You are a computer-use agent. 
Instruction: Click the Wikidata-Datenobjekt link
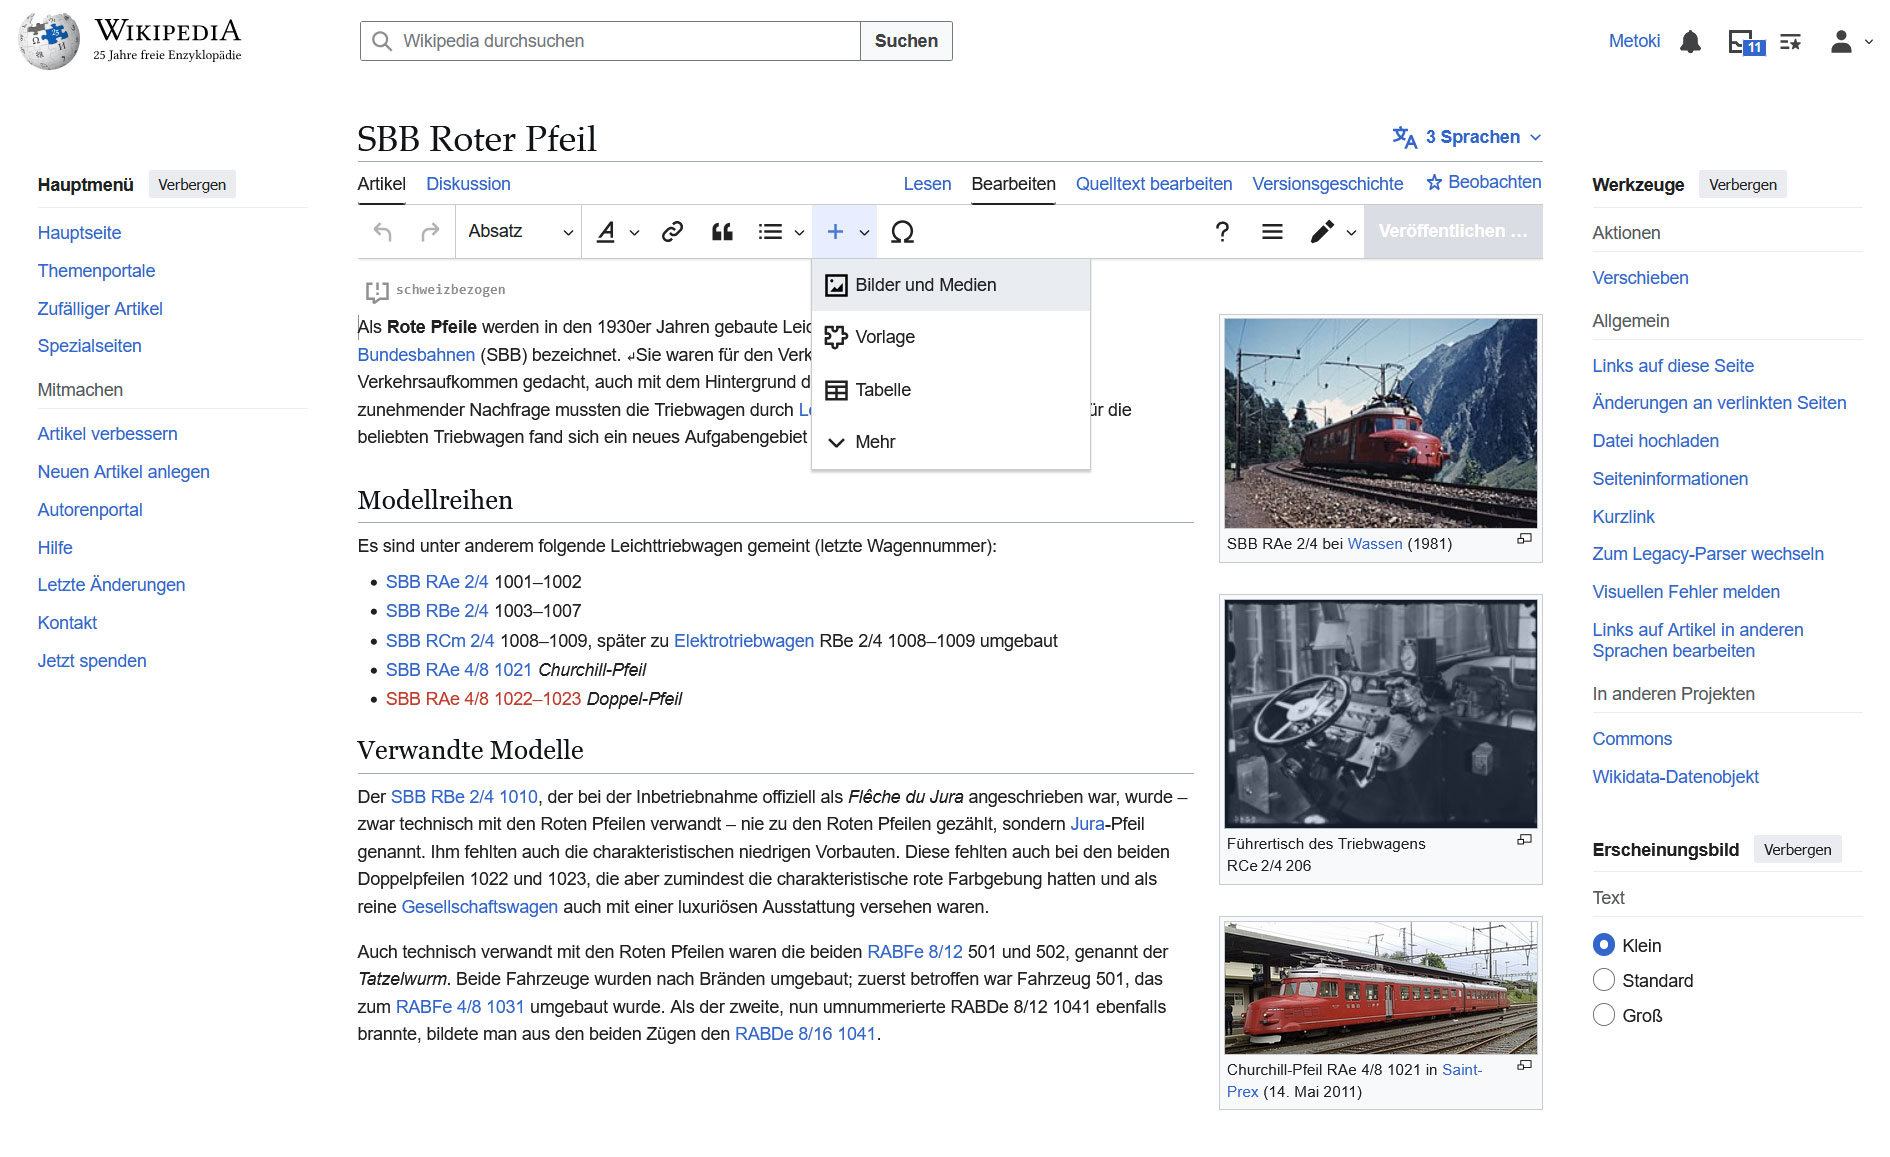tap(1675, 777)
